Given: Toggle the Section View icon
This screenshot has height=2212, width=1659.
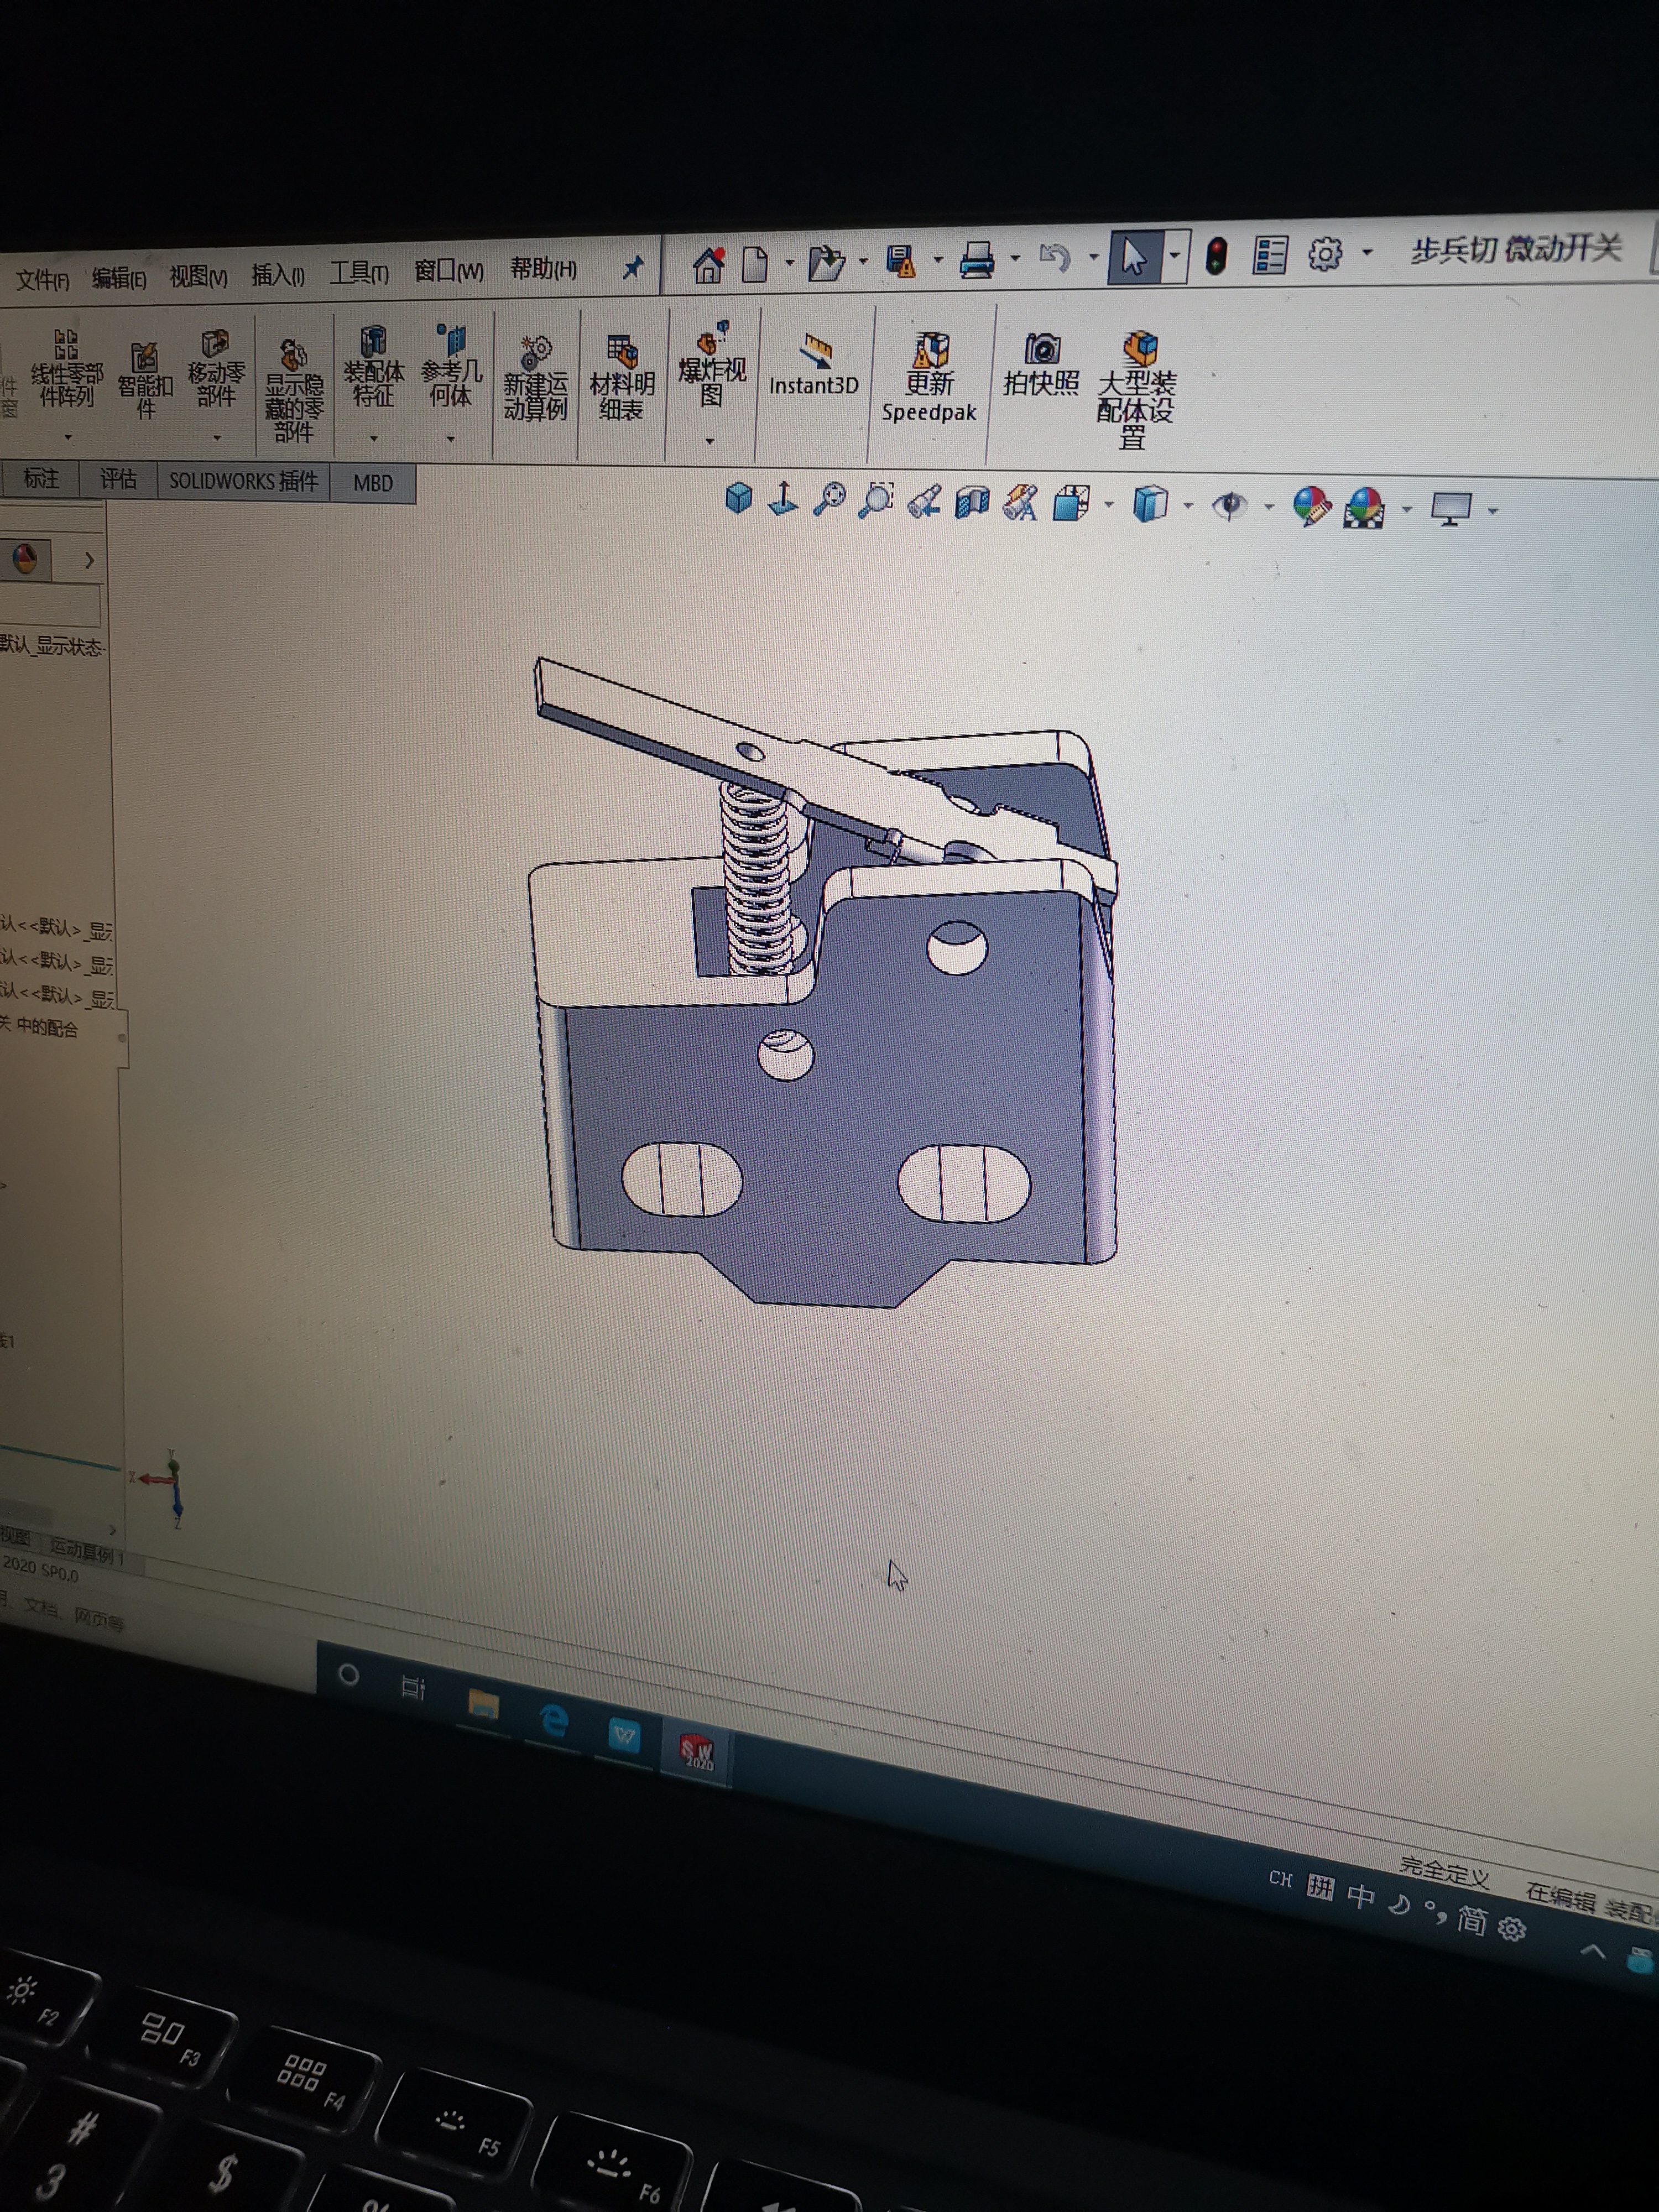Looking at the screenshot, I should (972, 502).
